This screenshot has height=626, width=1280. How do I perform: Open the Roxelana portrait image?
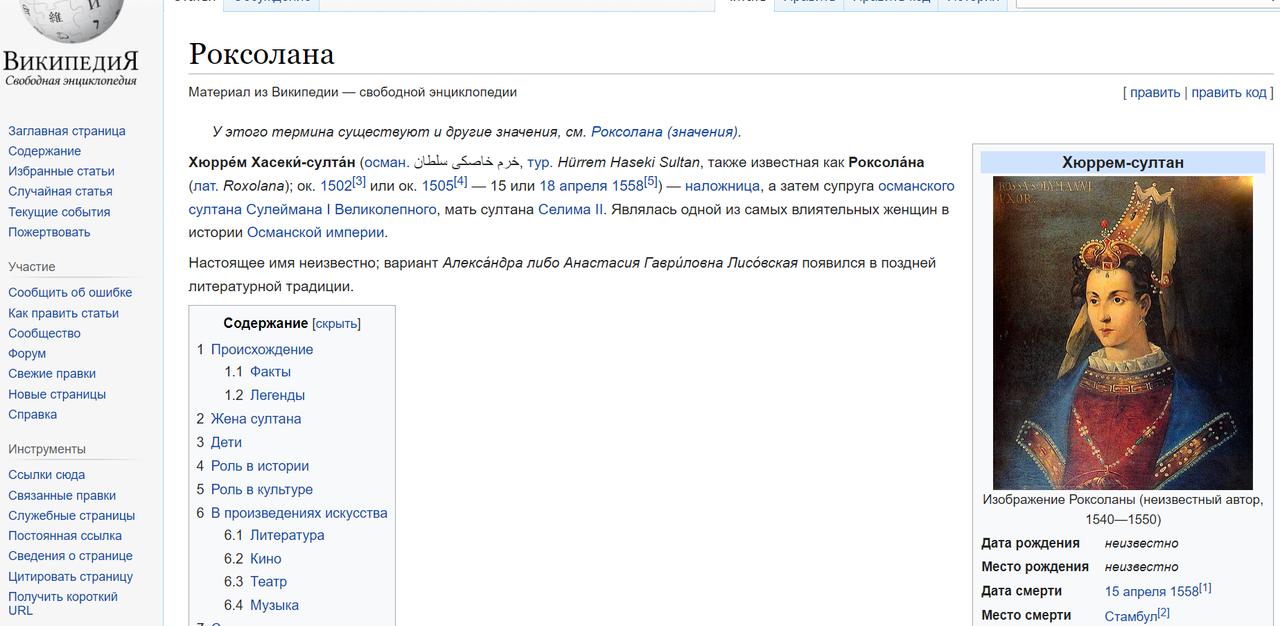pyautogui.click(x=1122, y=333)
